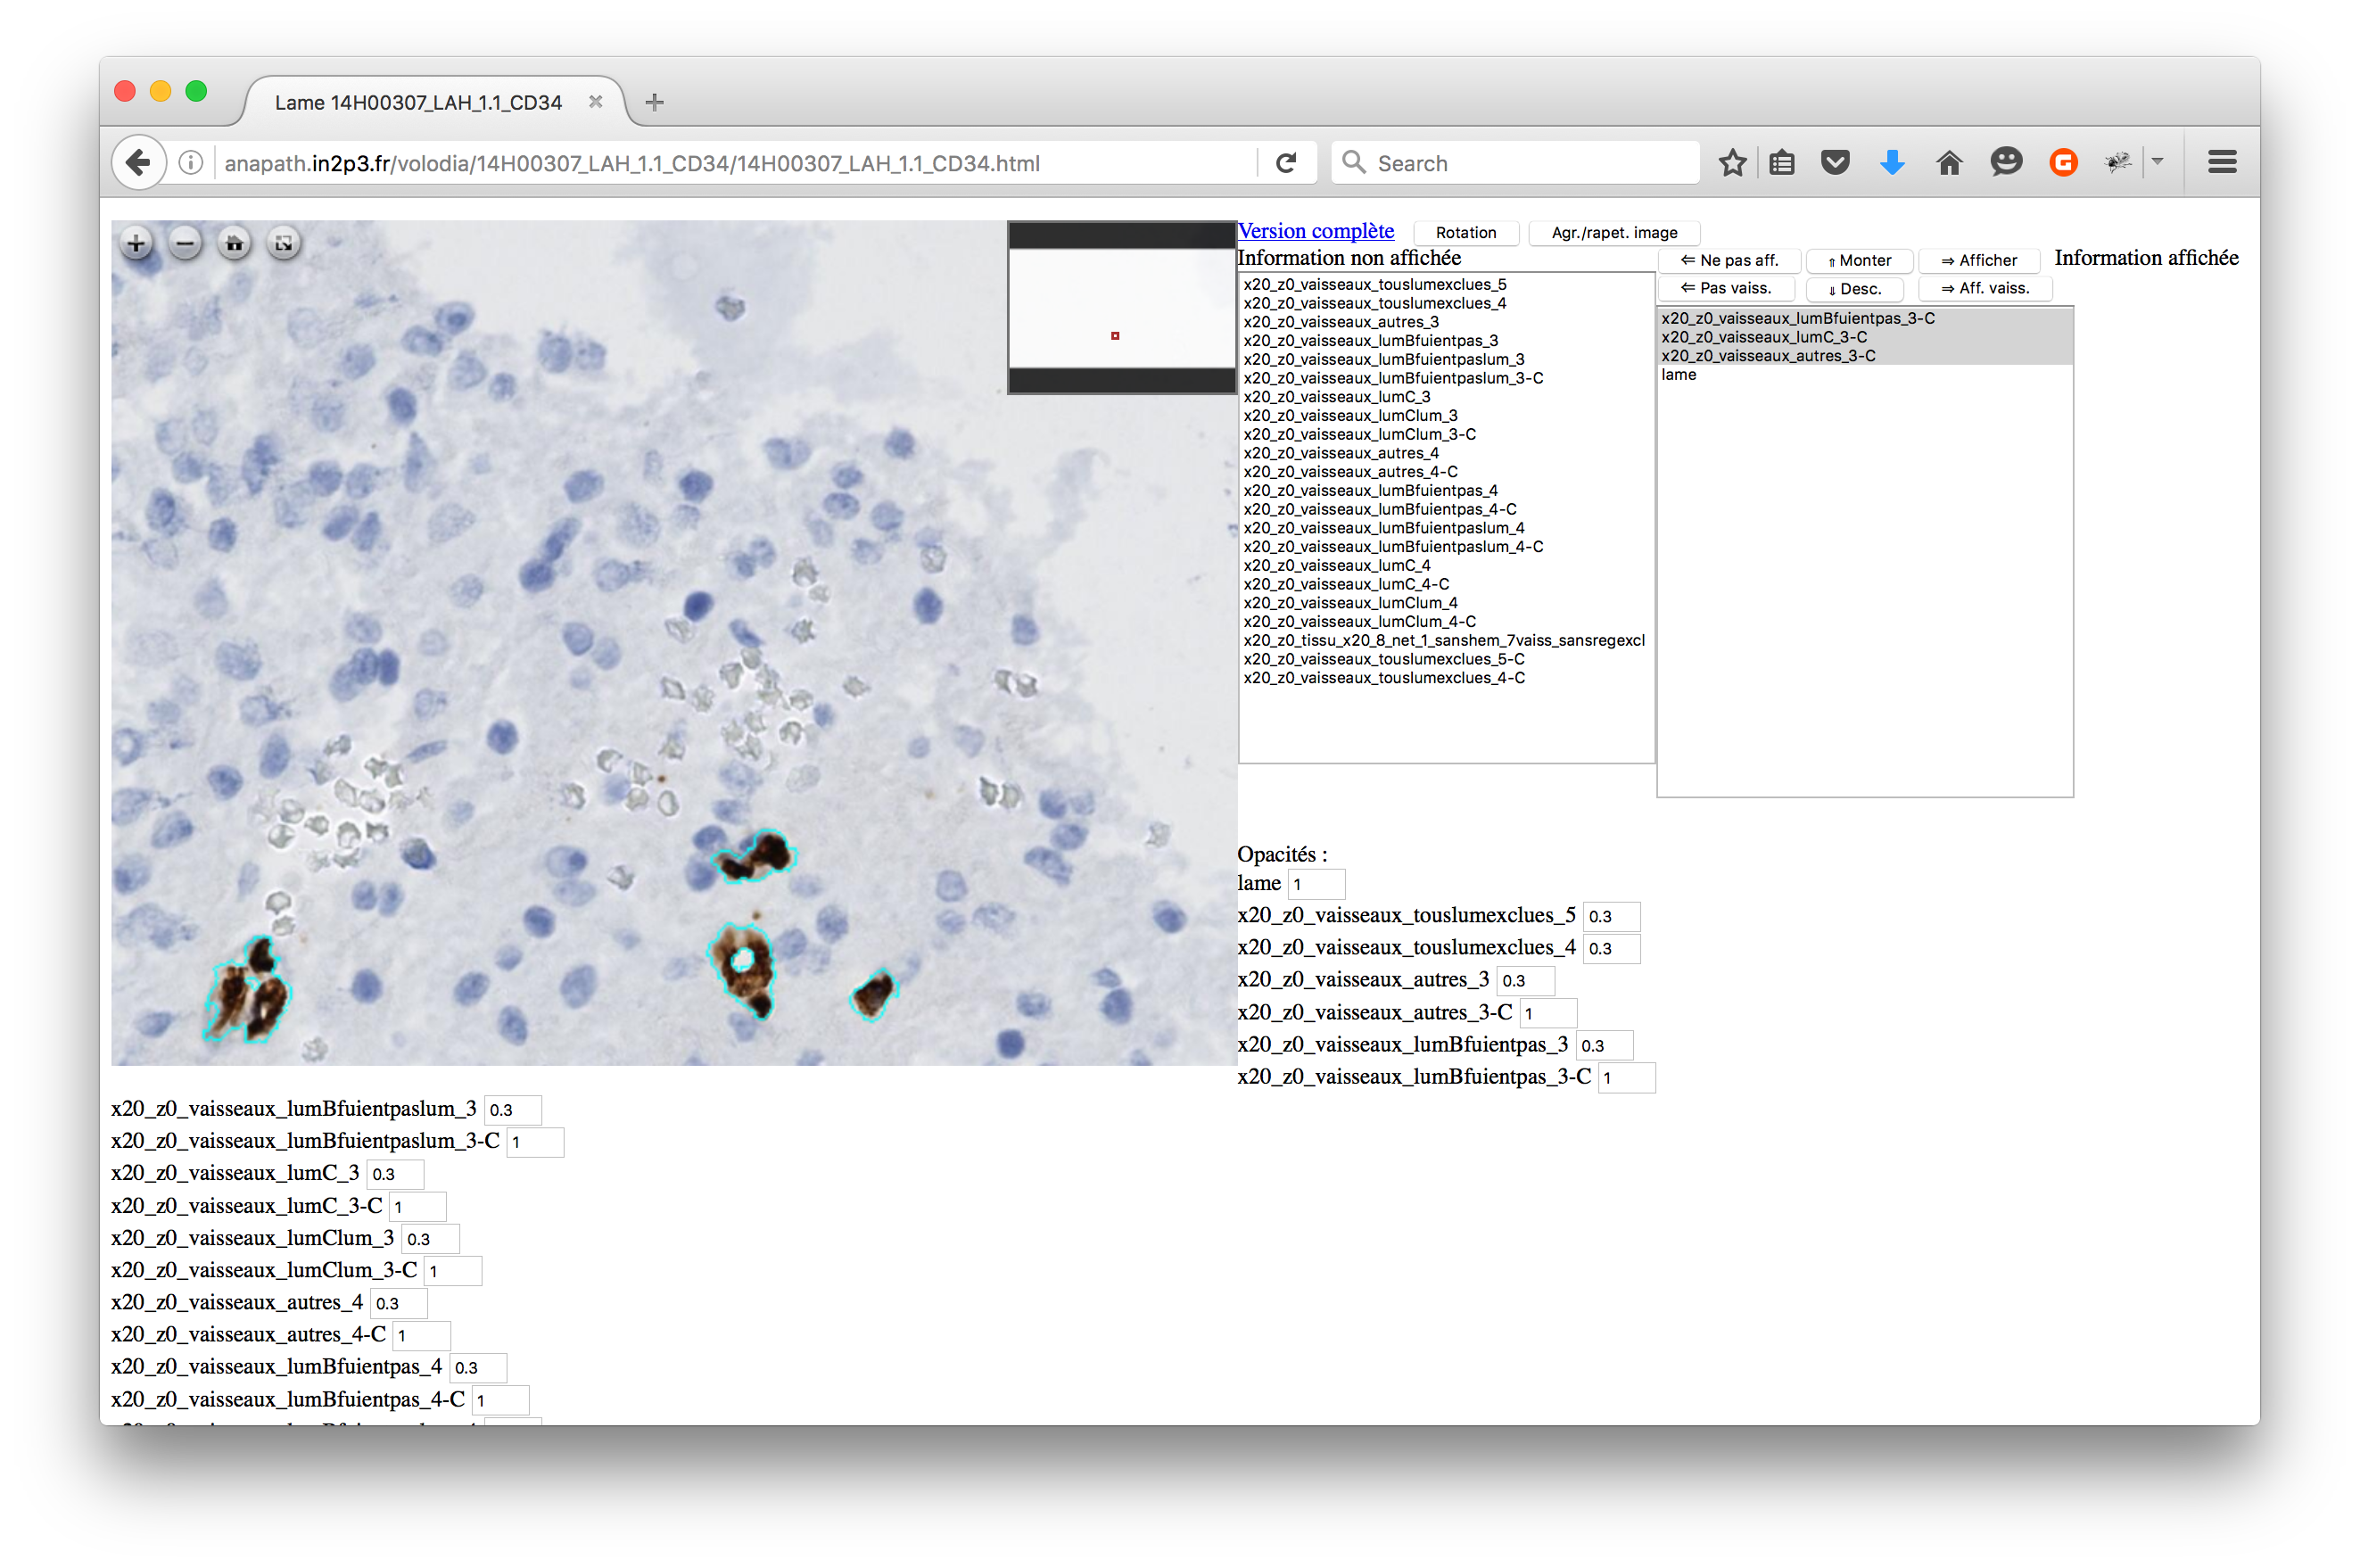Click the slide navigator thumbnail
The width and height of the screenshot is (2360, 1568).
coord(1121,308)
